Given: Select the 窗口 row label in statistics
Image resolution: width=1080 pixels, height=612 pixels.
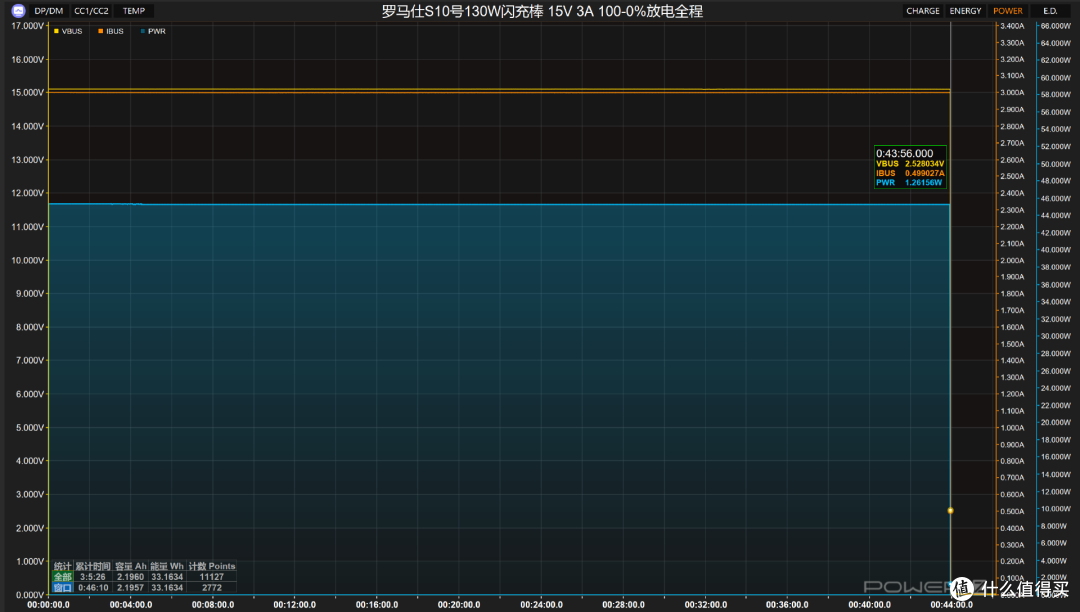Looking at the screenshot, I should point(63,588).
